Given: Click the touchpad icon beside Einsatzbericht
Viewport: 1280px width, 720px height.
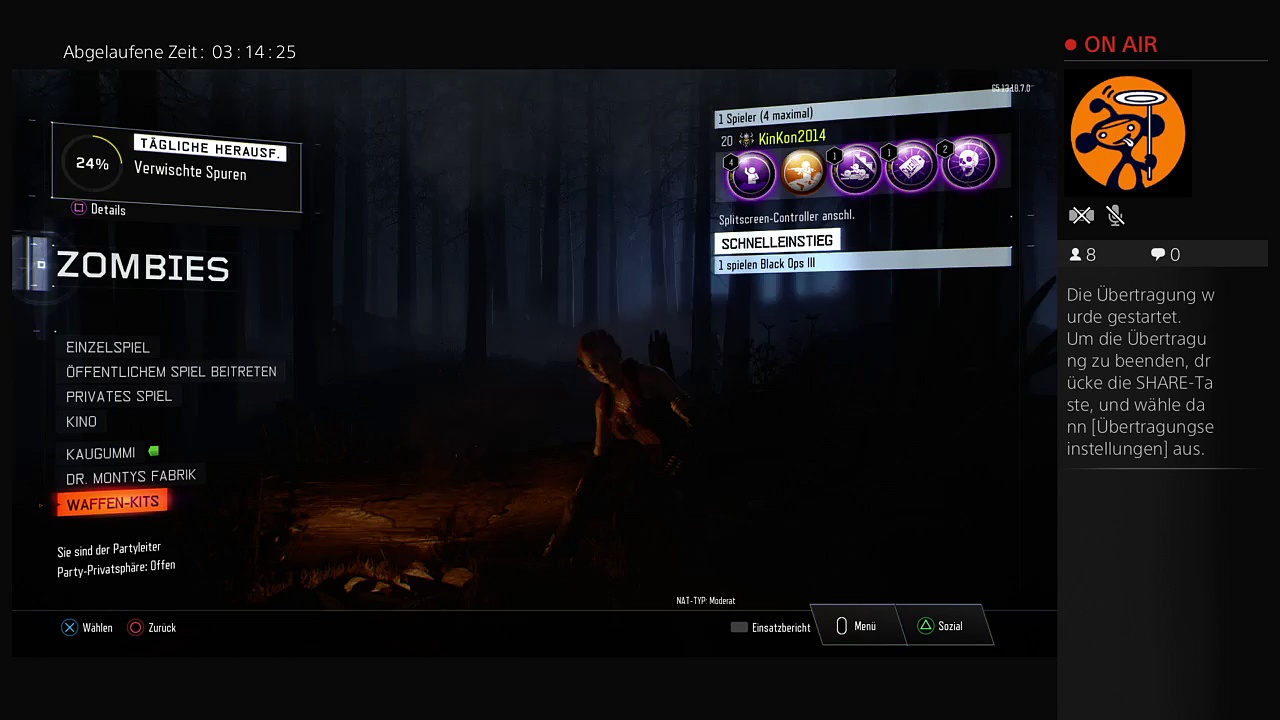Looking at the screenshot, I should (739, 627).
